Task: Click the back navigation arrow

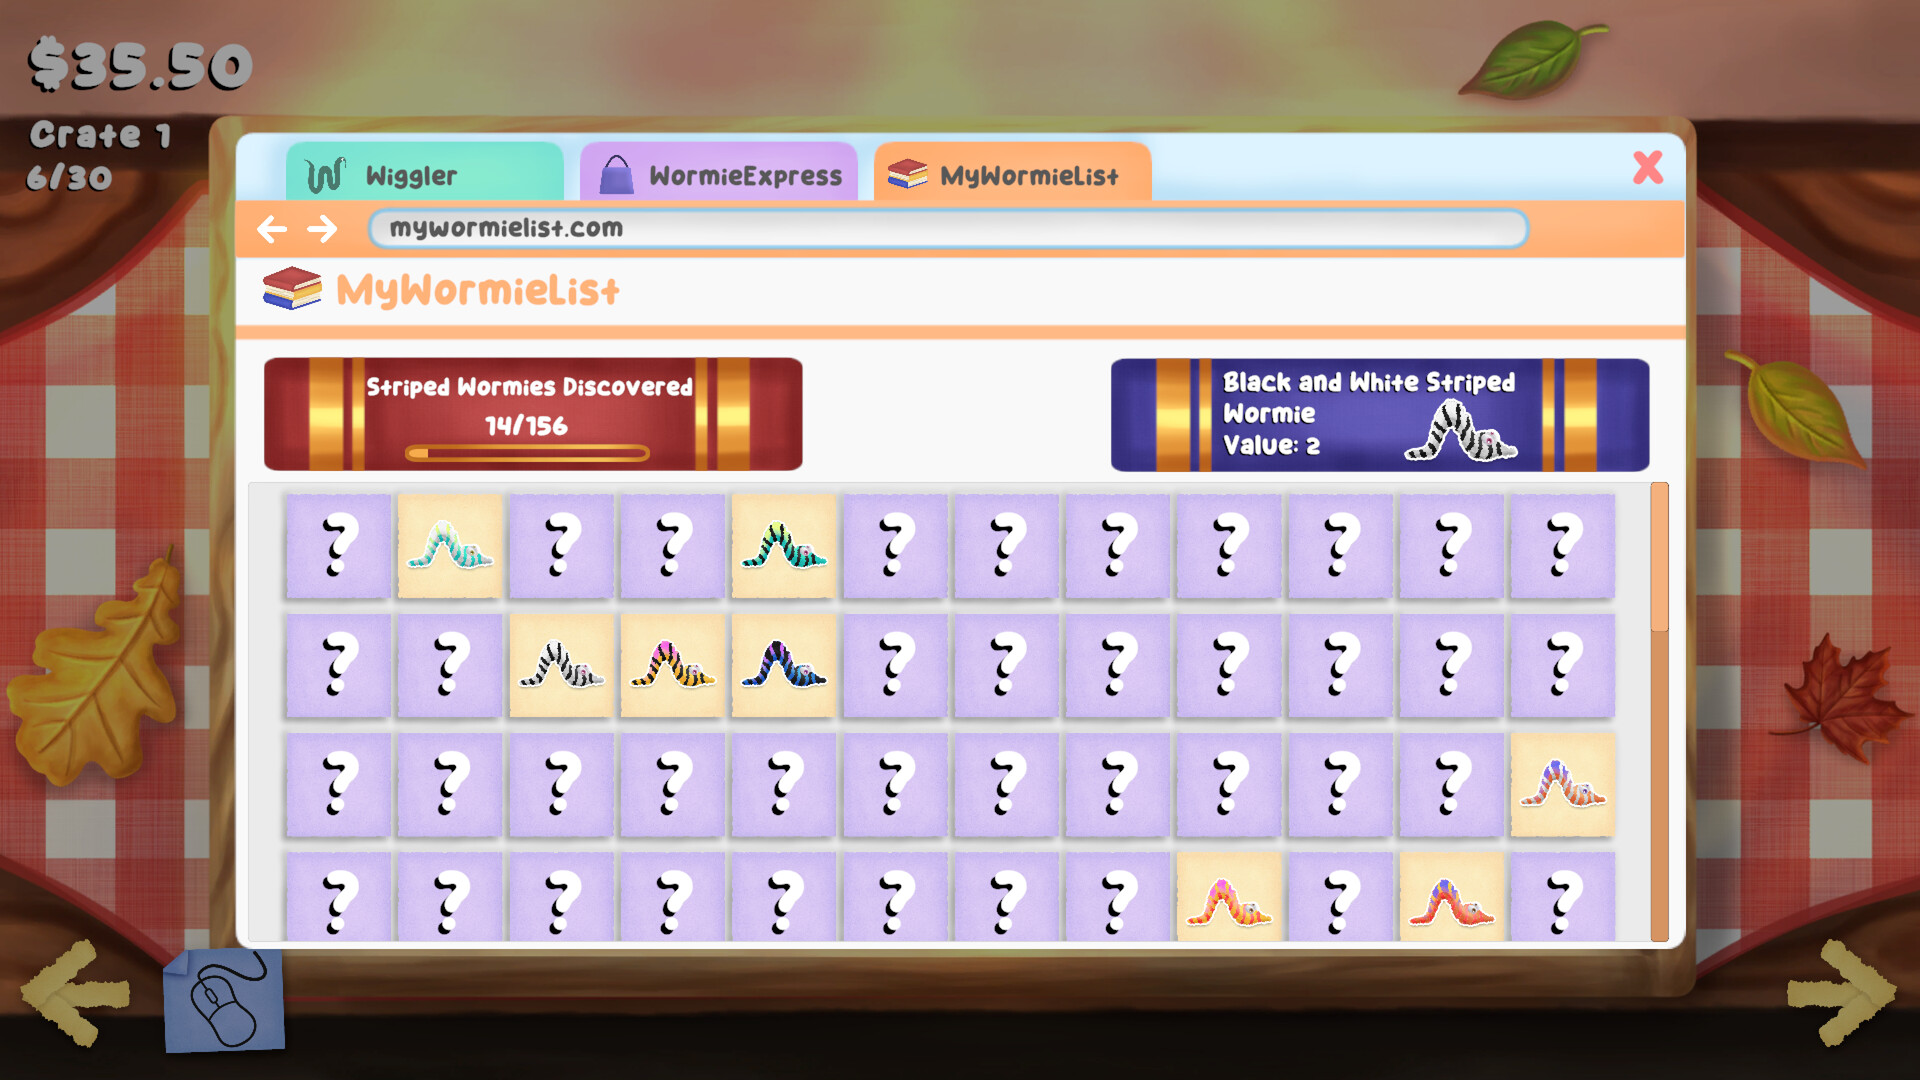Action: coord(272,229)
